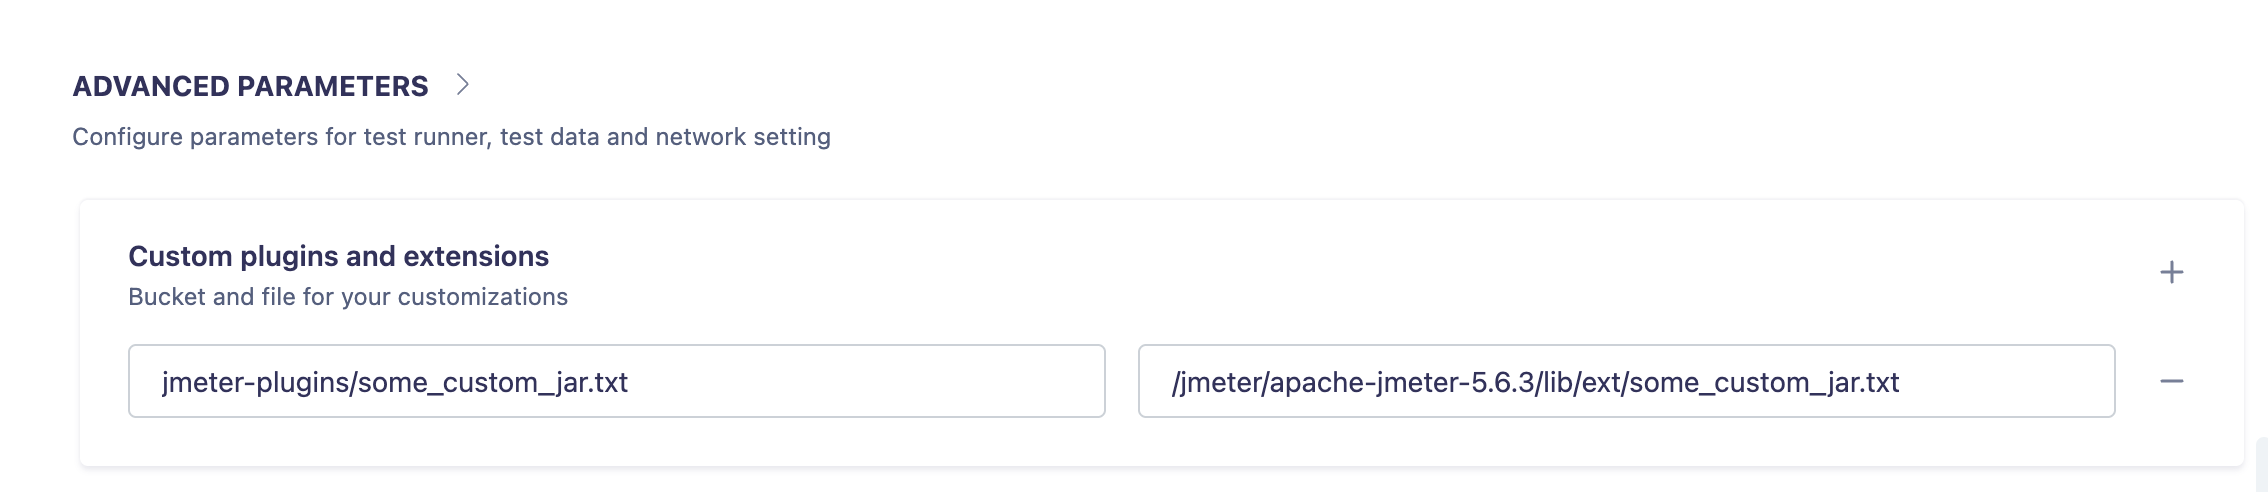The height and width of the screenshot is (492, 2268).
Task: Collapse the section using the heading arrow
Action: point(462,85)
